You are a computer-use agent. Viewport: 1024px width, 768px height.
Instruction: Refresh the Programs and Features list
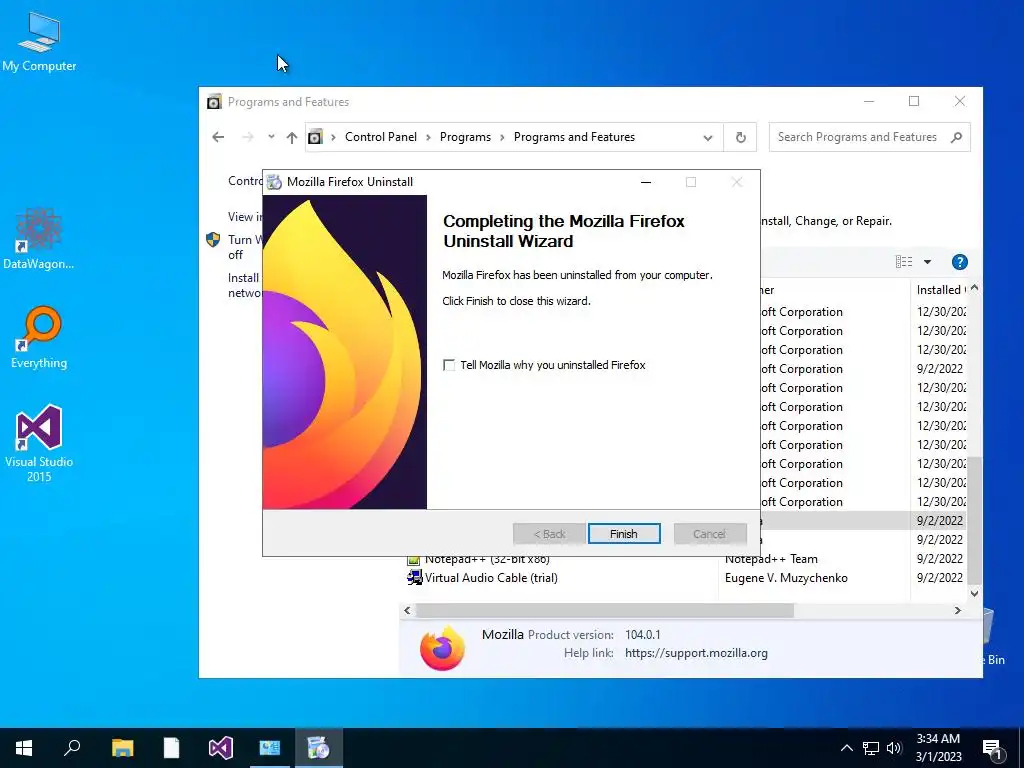click(741, 137)
